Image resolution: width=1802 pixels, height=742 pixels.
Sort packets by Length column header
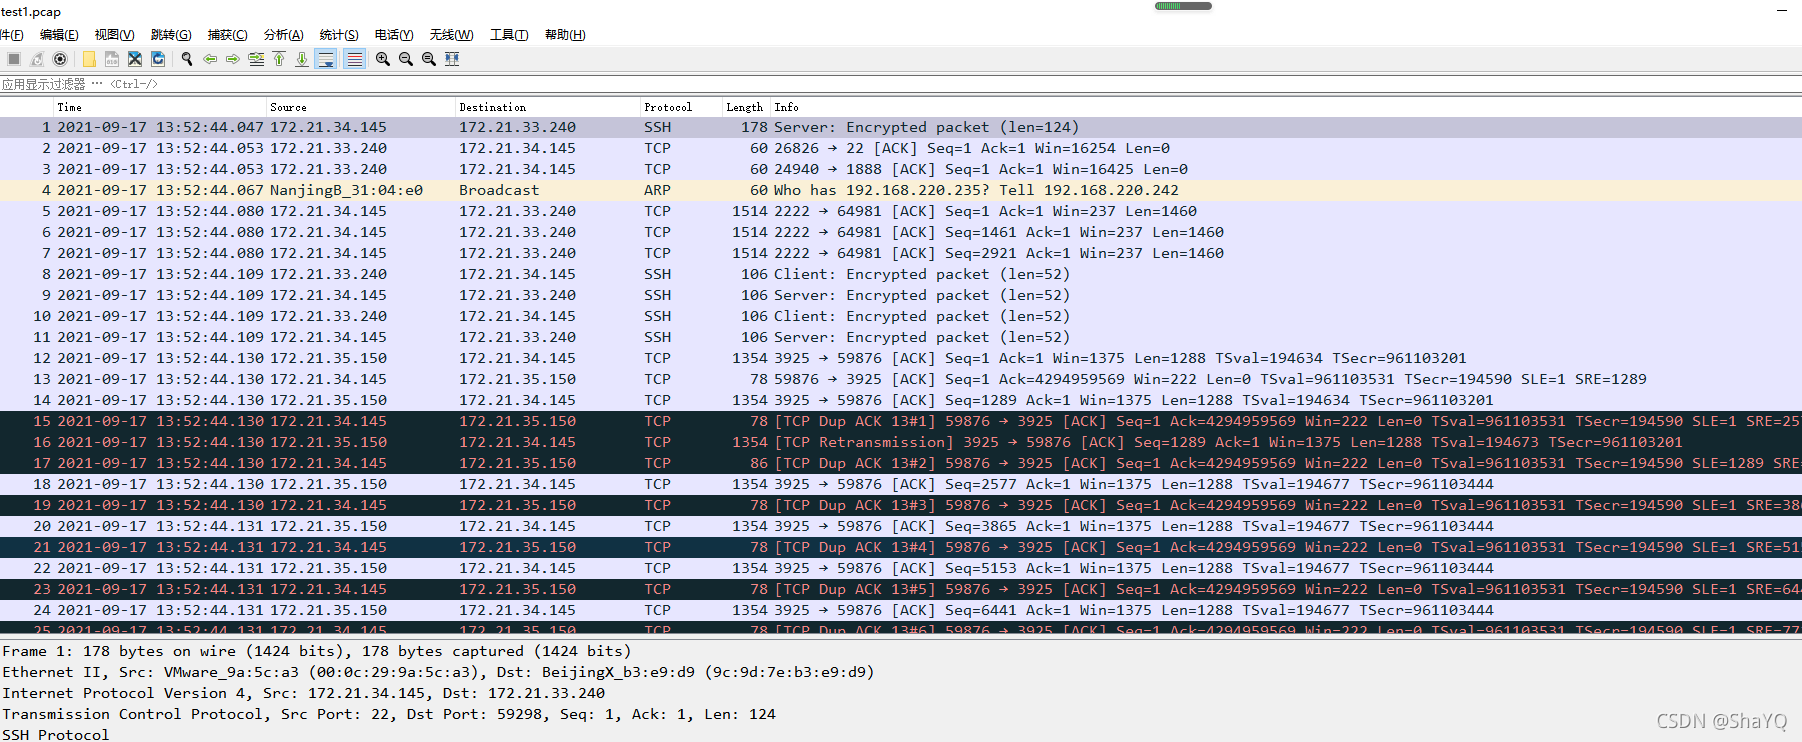point(744,107)
